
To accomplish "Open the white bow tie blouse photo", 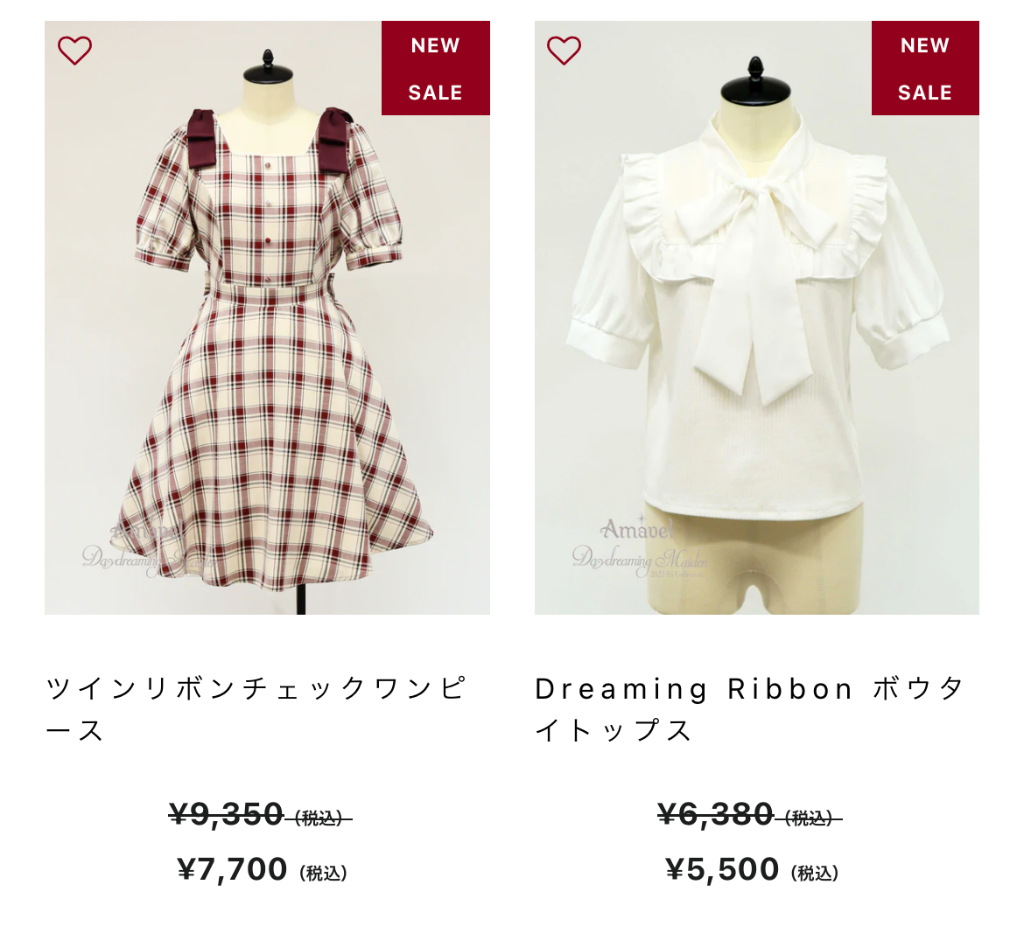I will coord(757,318).
